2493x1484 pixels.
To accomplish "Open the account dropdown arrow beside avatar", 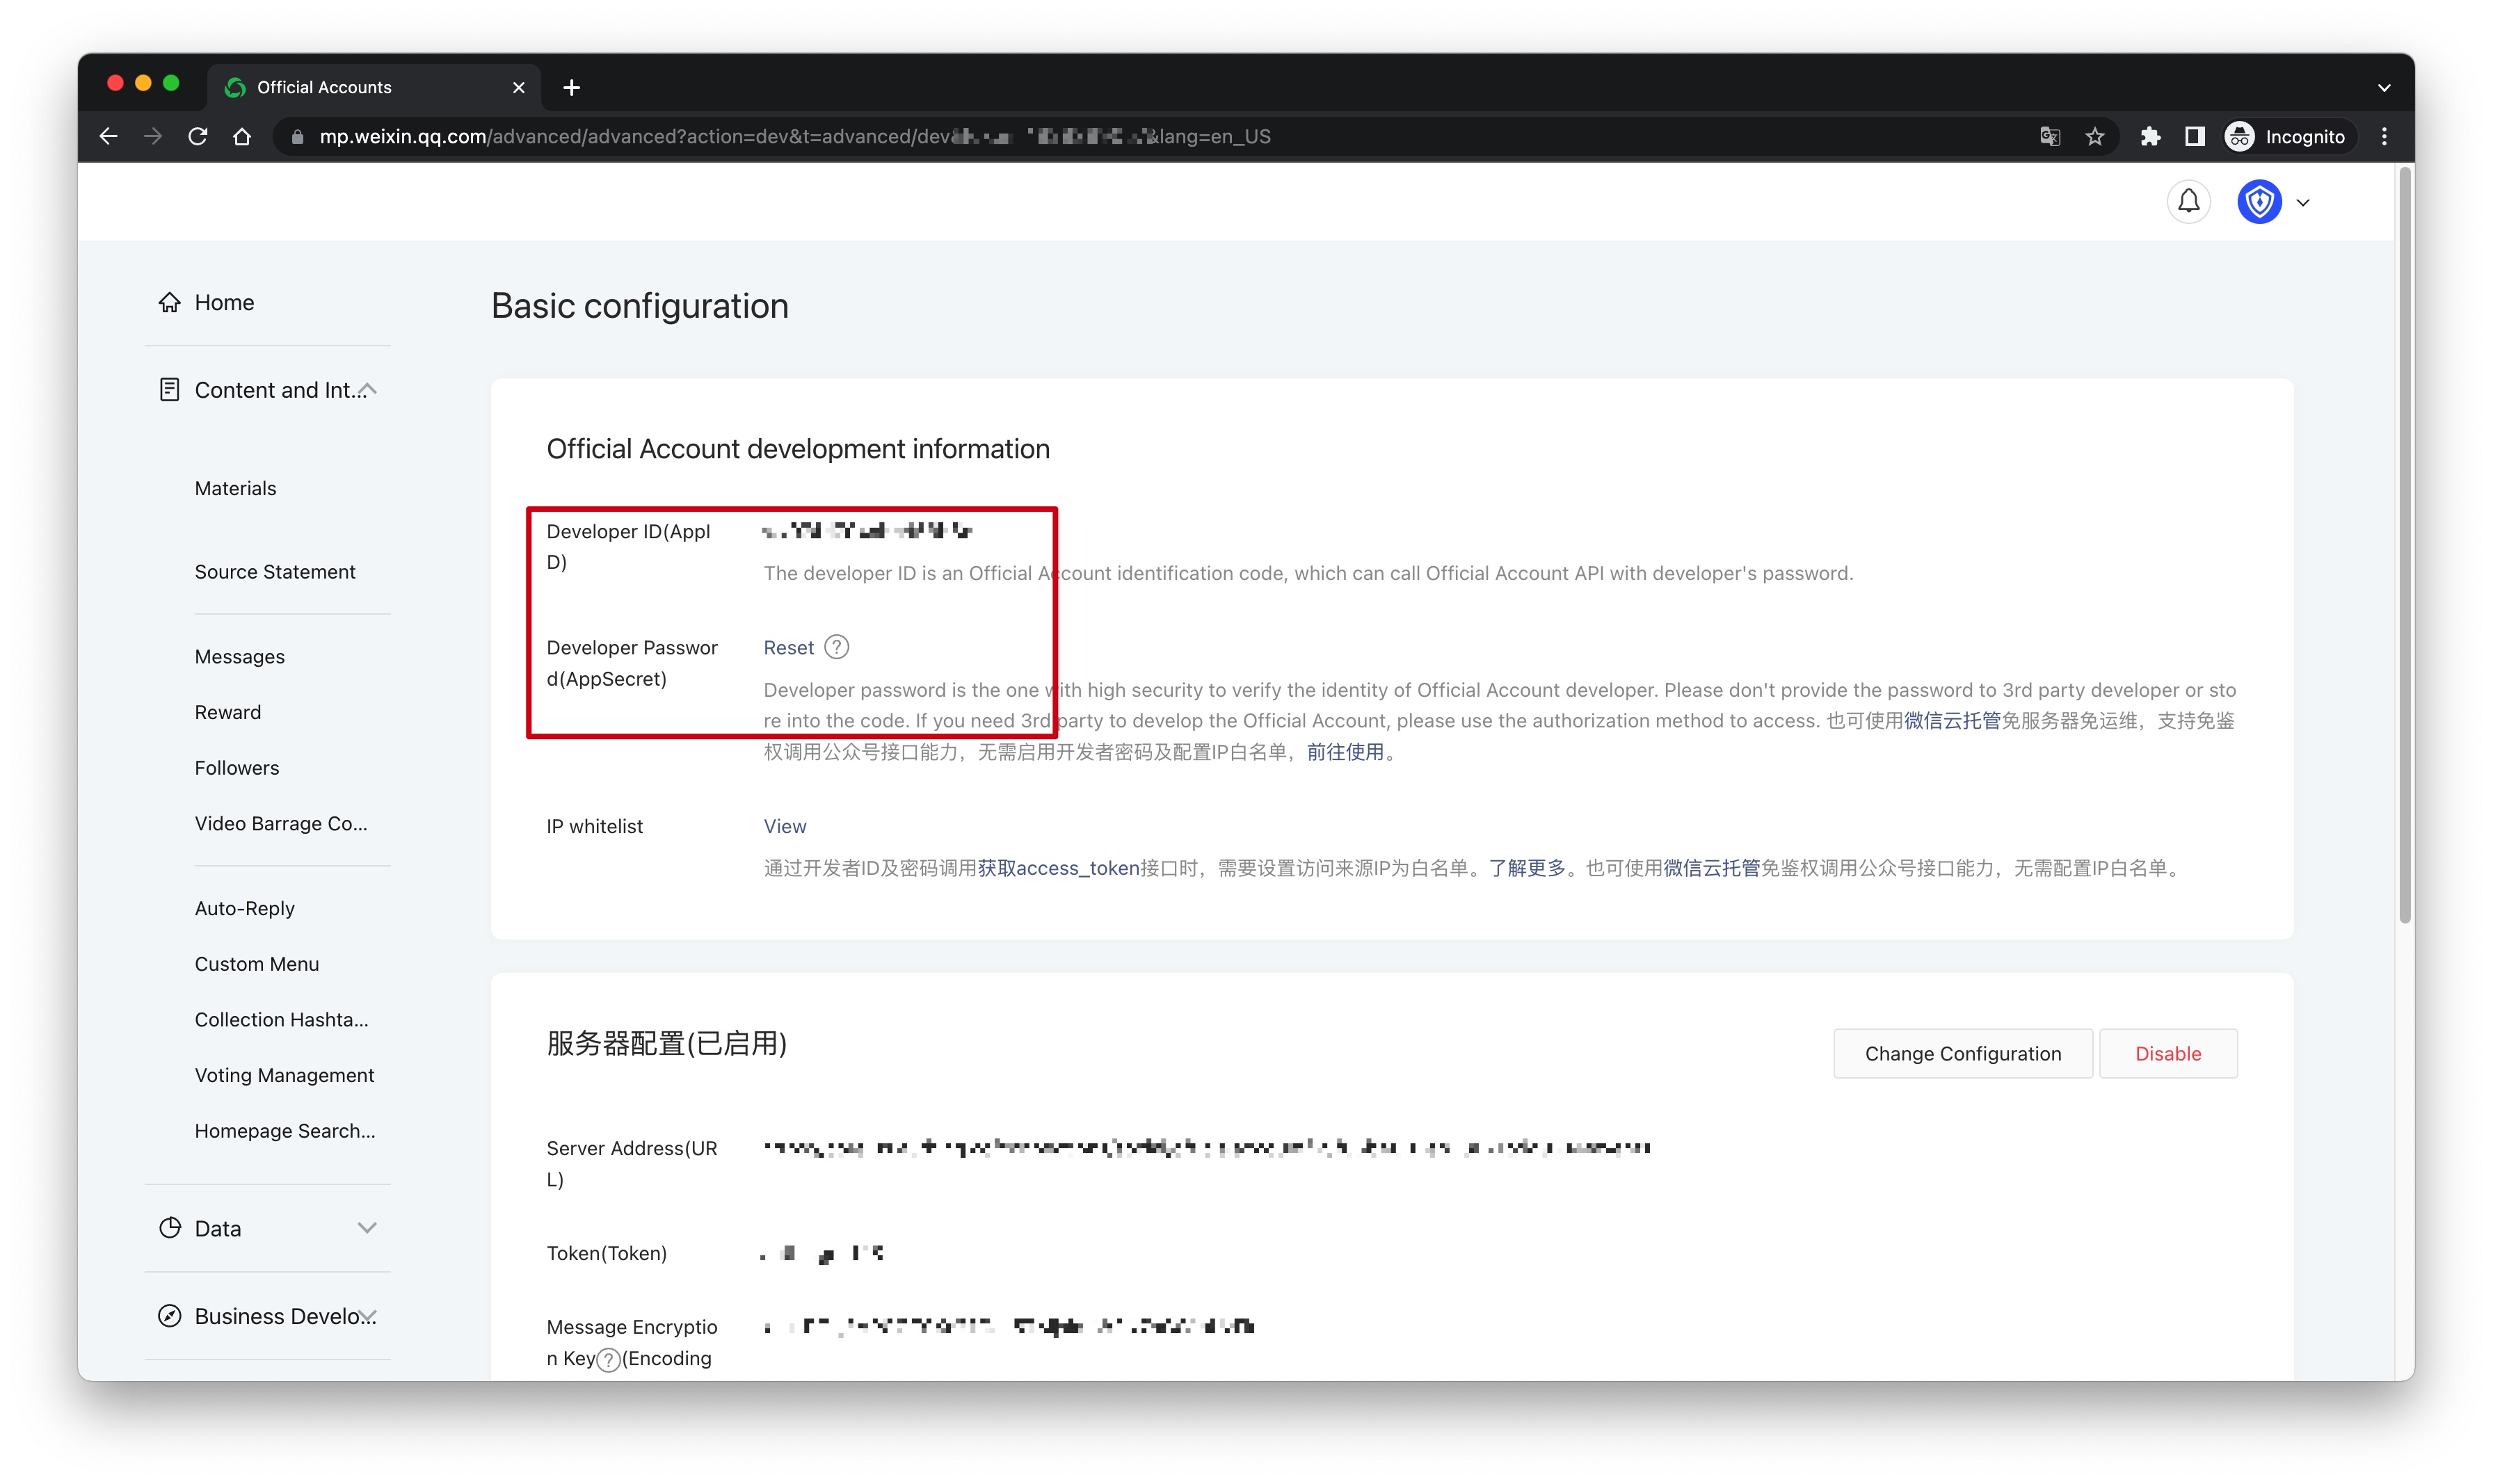I will pos(2303,203).
